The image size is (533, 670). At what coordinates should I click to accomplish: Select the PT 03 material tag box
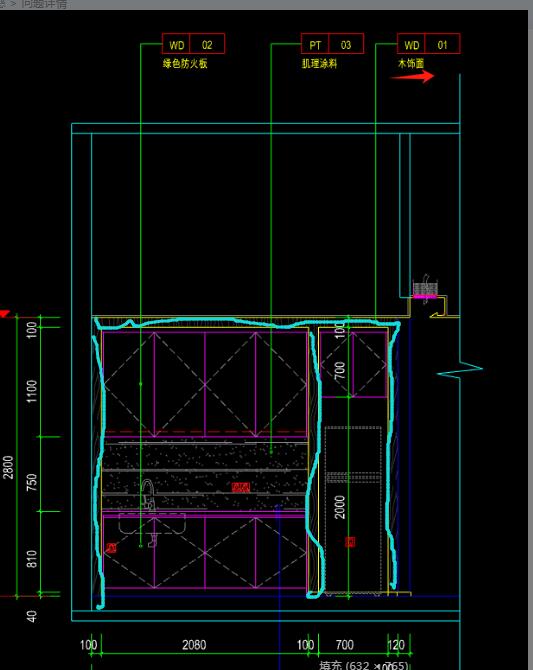(332, 44)
